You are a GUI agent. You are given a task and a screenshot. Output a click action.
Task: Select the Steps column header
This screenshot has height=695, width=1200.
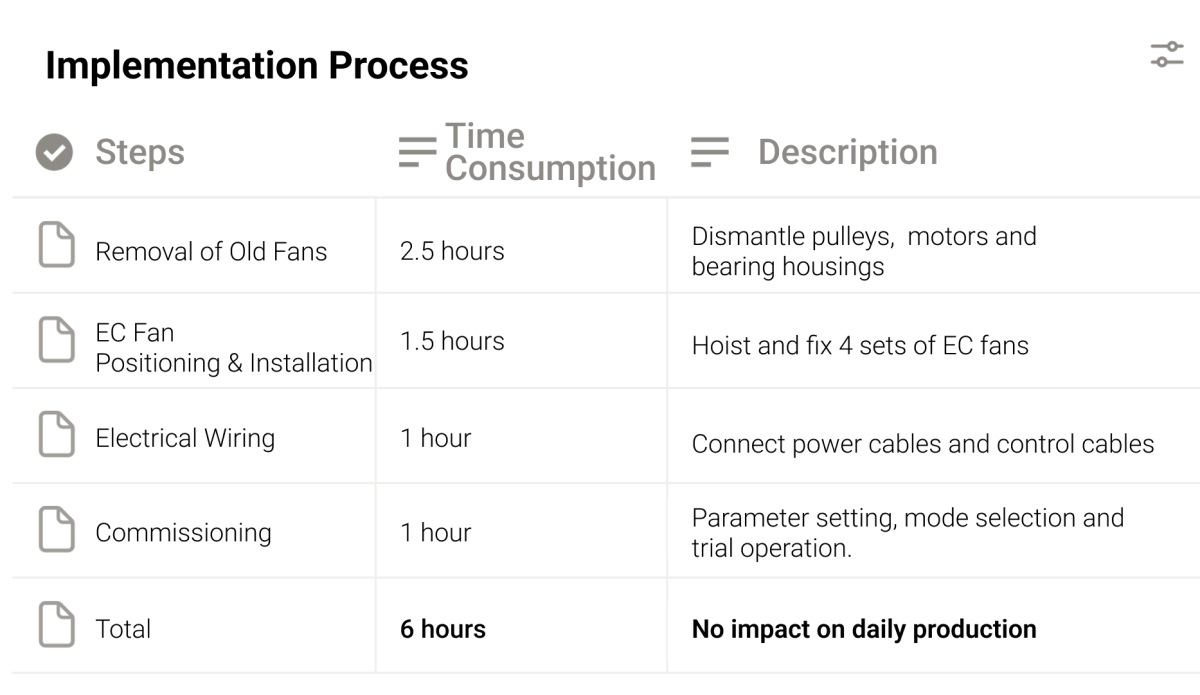(140, 152)
